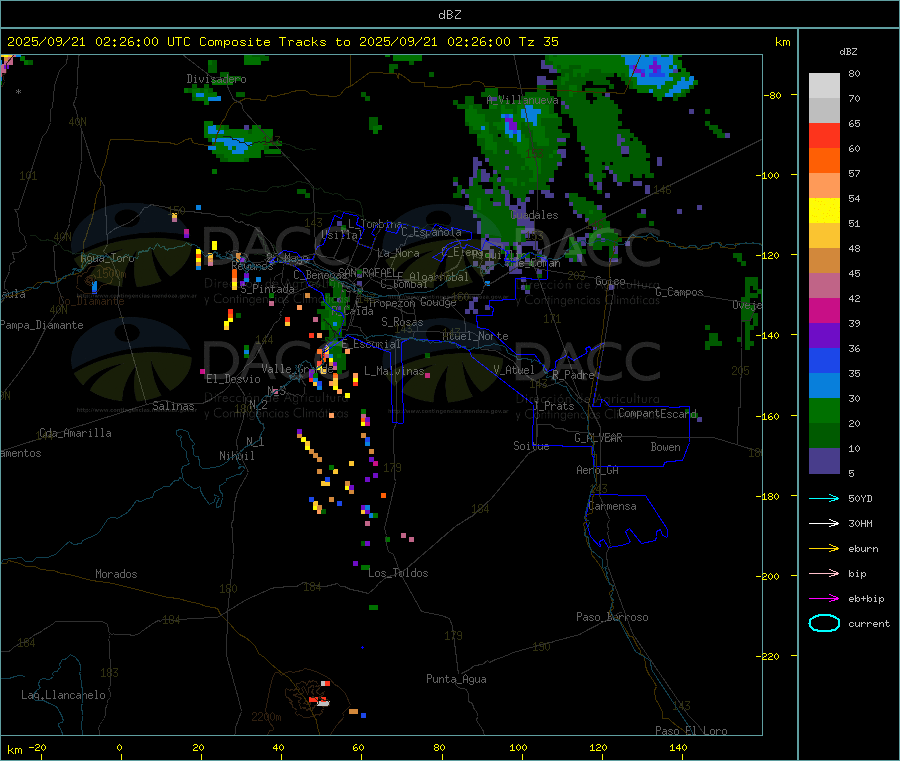Click the 'Tz 35' value in header
The image size is (900, 761).
coord(538,41)
